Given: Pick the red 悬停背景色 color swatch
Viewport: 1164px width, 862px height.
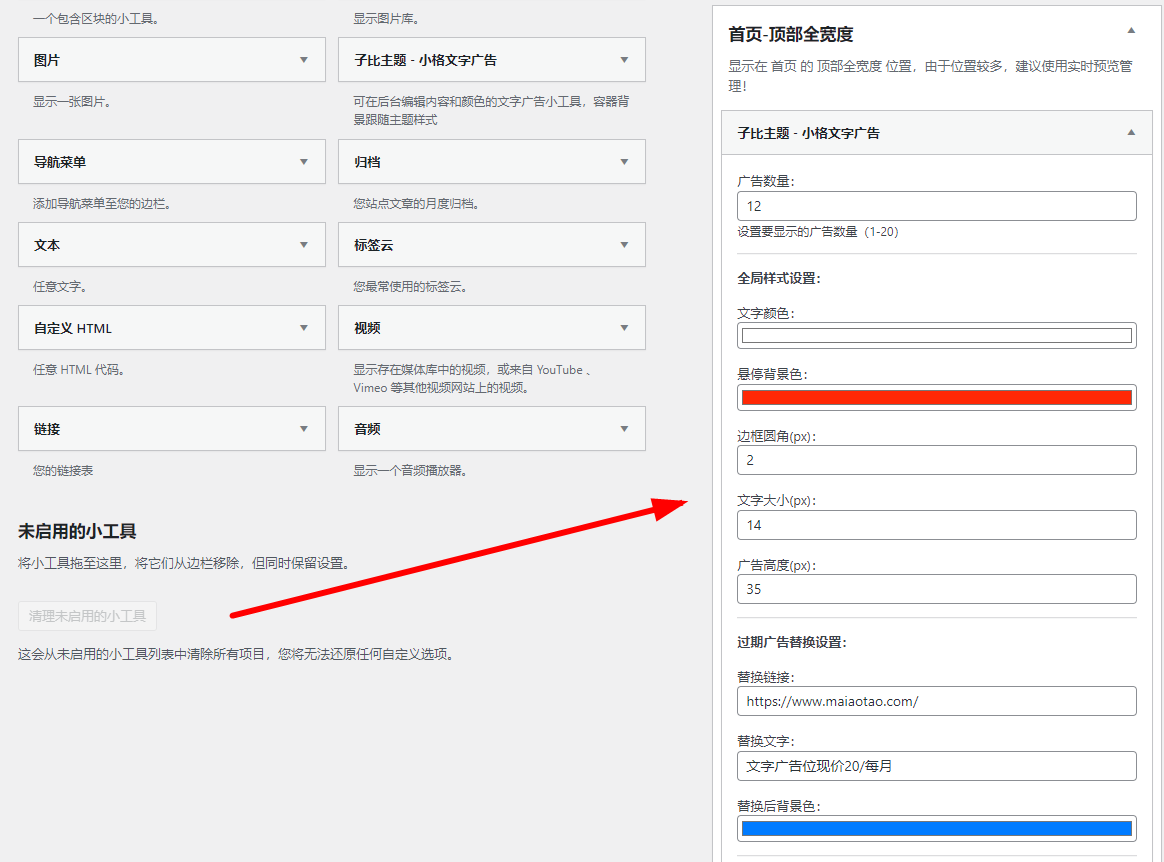Looking at the screenshot, I should [936, 396].
